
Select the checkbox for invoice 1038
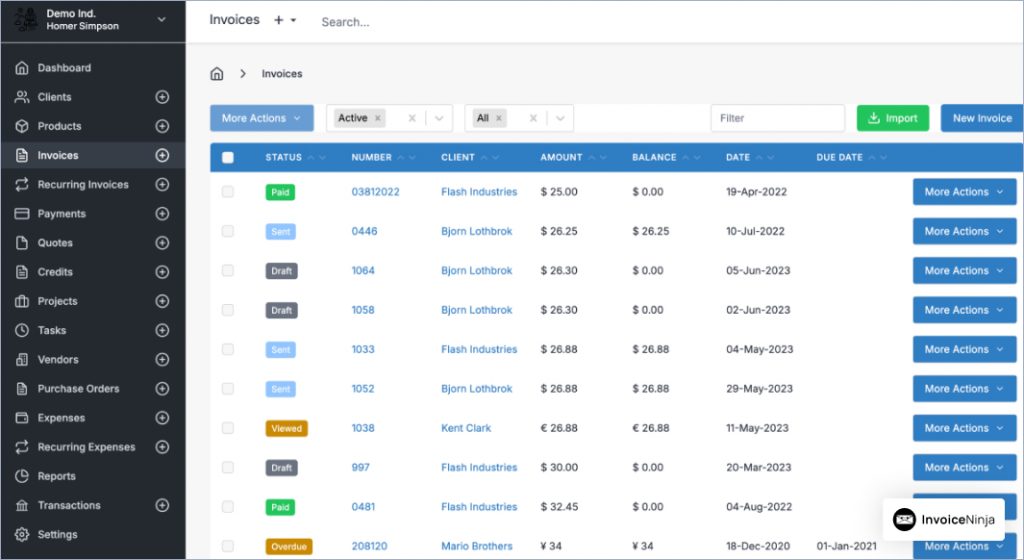point(228,428)
